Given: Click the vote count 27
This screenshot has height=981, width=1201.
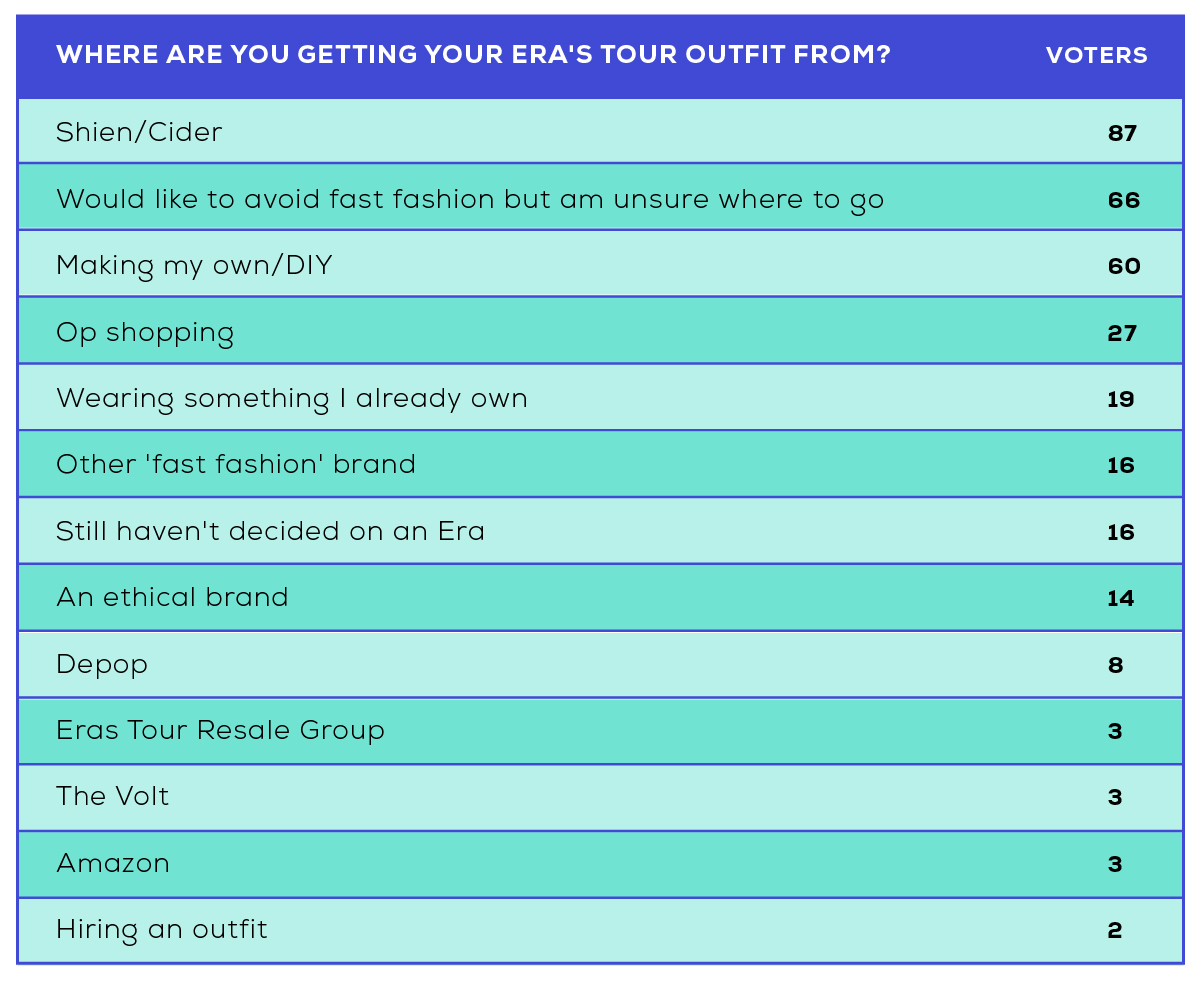Looking at the screenshot, I should tap(1122, 333).
